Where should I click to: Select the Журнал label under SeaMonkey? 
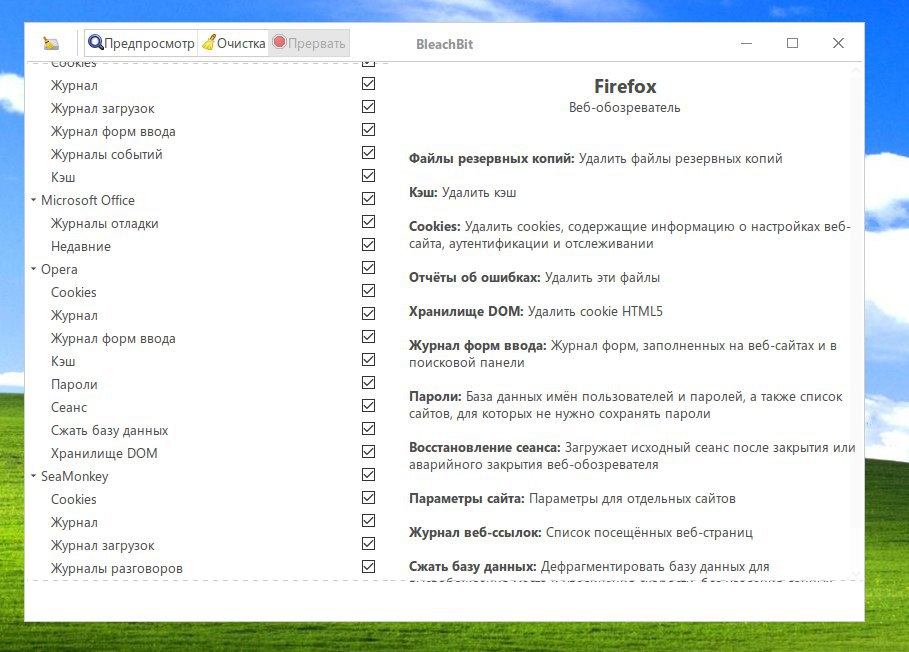[x=74, y=522]
